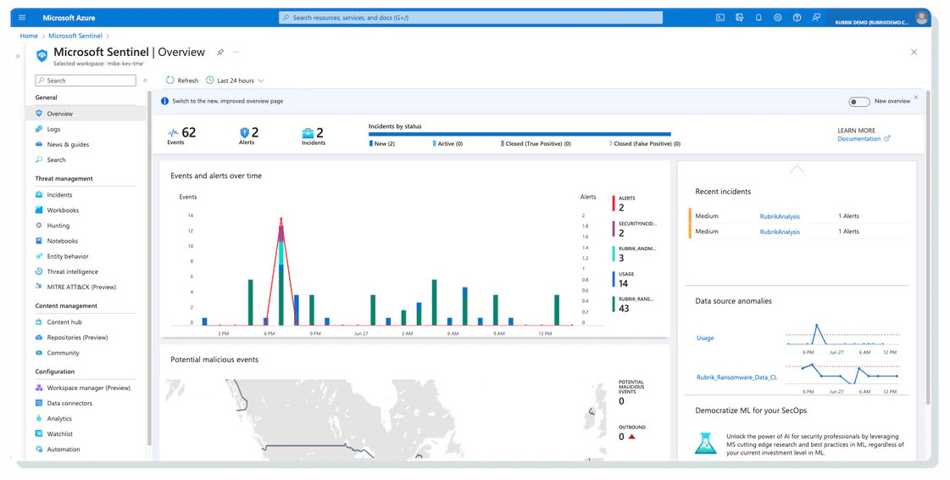Open the Help question mark icon
Viewport: 950px width, 480px height.
click(797, 18)
